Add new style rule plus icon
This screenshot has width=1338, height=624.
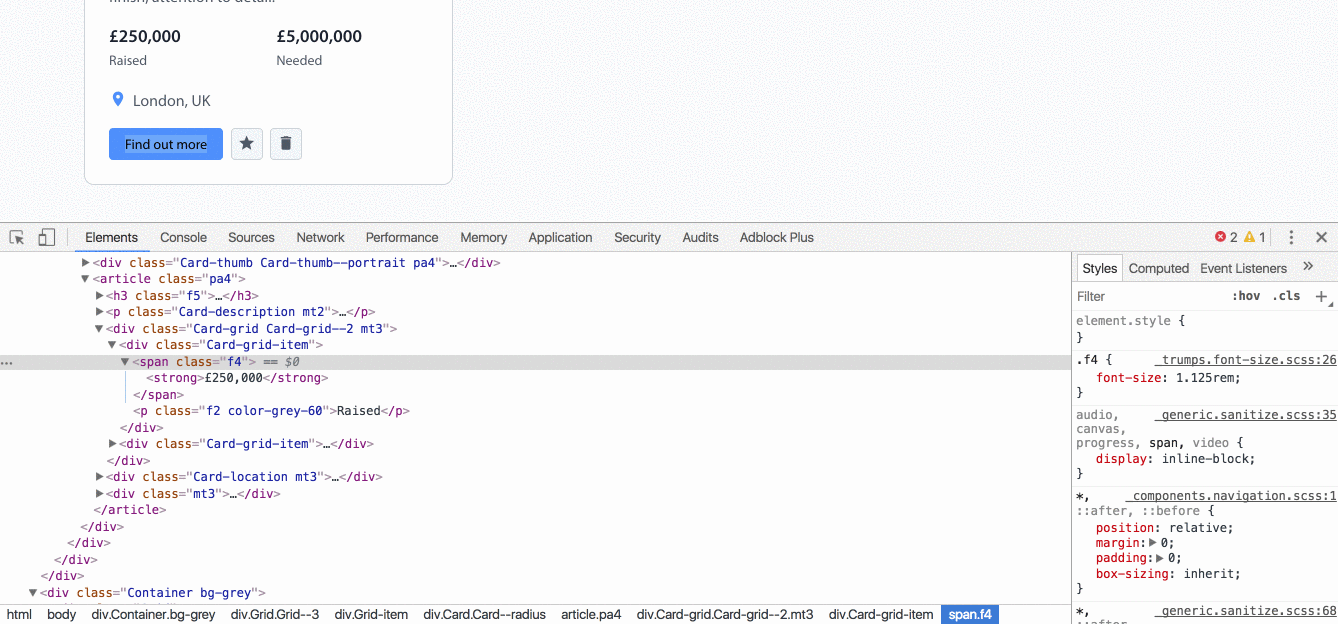pos(1321,296)
